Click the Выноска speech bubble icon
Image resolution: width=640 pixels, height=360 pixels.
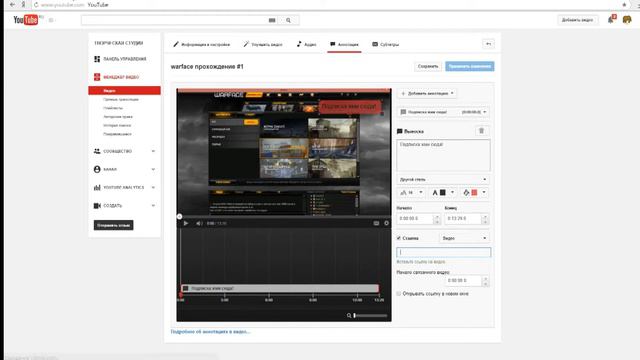(x=399, y=131)
